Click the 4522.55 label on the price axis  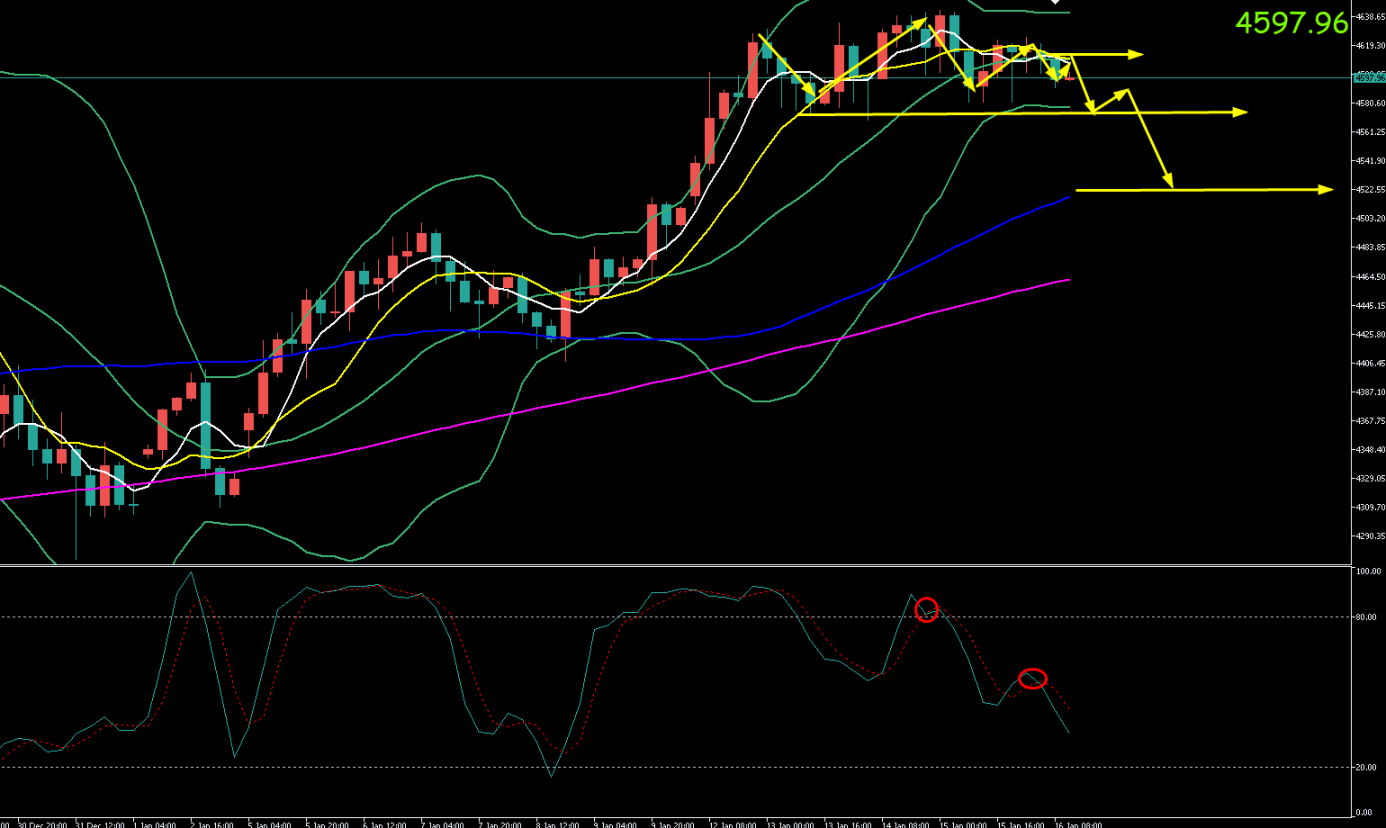tap(1366, 189)
